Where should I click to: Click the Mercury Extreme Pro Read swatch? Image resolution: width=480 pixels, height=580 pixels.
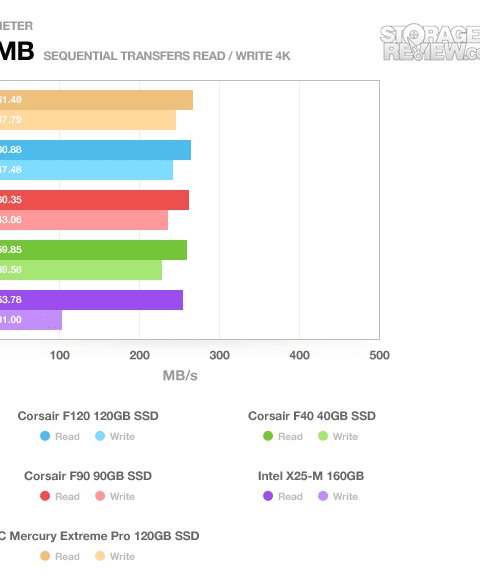45,556
